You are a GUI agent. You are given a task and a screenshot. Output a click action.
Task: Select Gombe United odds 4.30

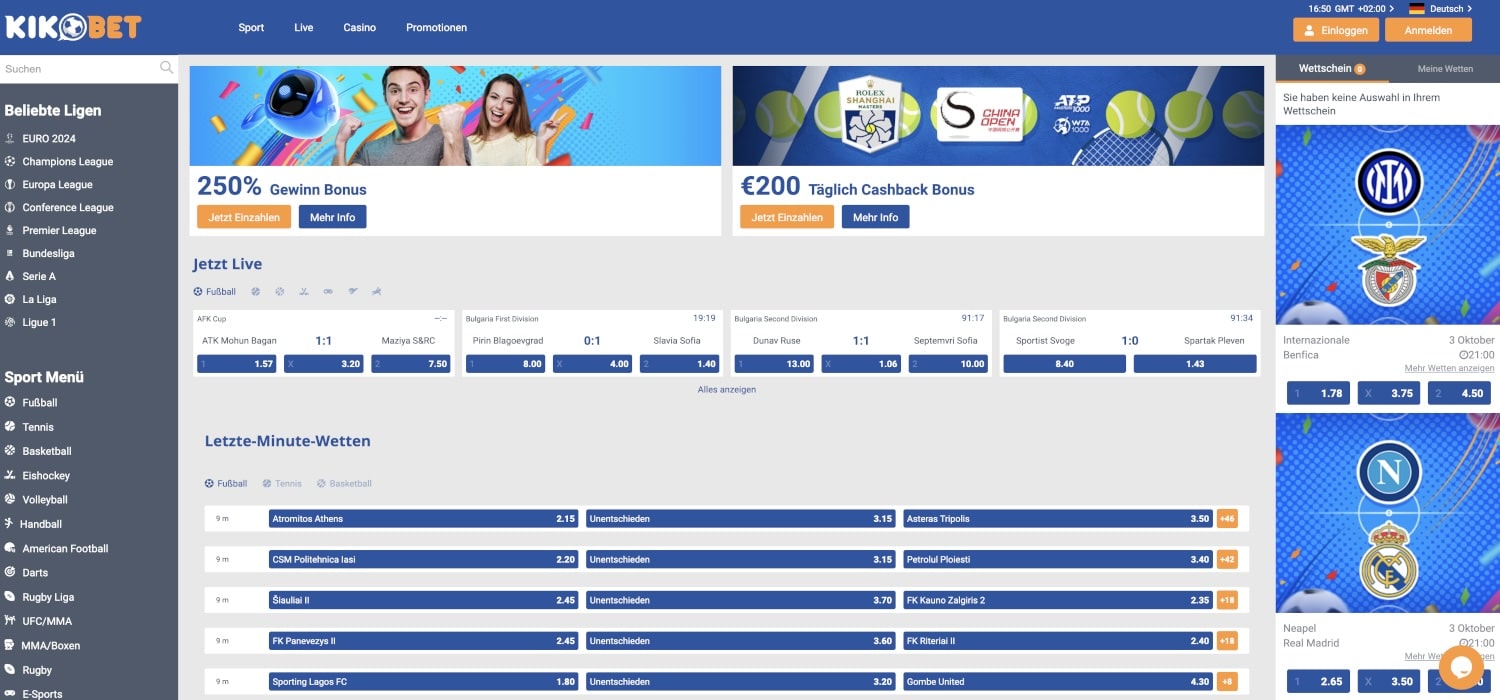[1058, 682]
